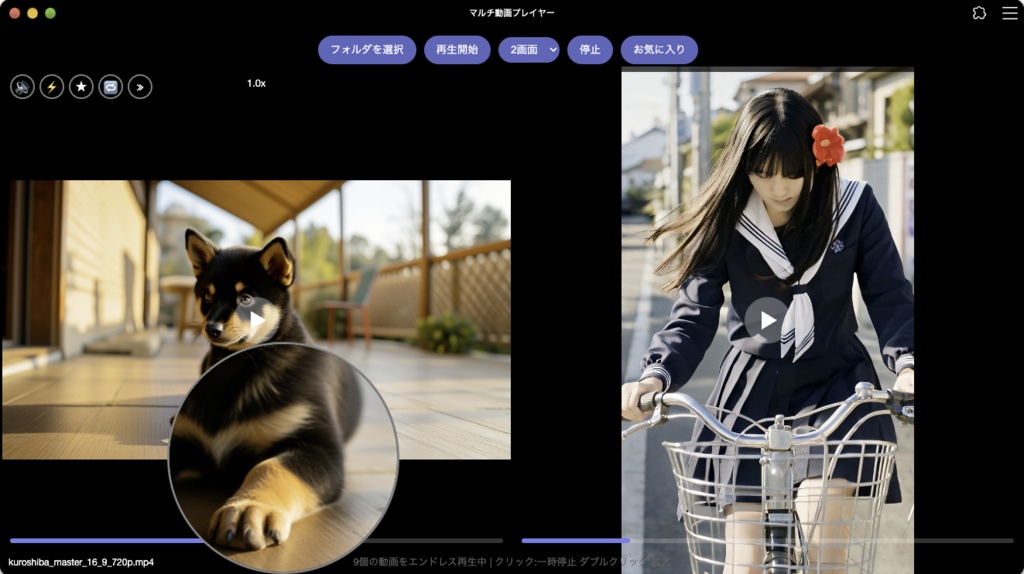This screenshot has width=1024, height=574.
Task: Click the 1.0x playback speed label
Action: click(256, 84)
